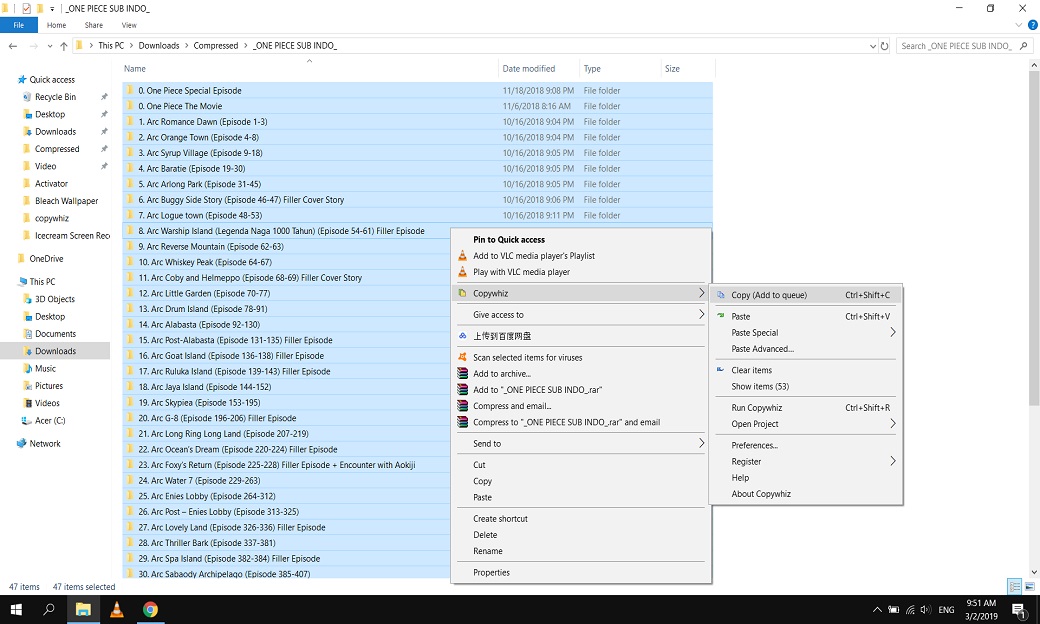Viewport: 1040px width, 624px height.
Task: Open the View ribbon tab
Action: tap(129, 25)
